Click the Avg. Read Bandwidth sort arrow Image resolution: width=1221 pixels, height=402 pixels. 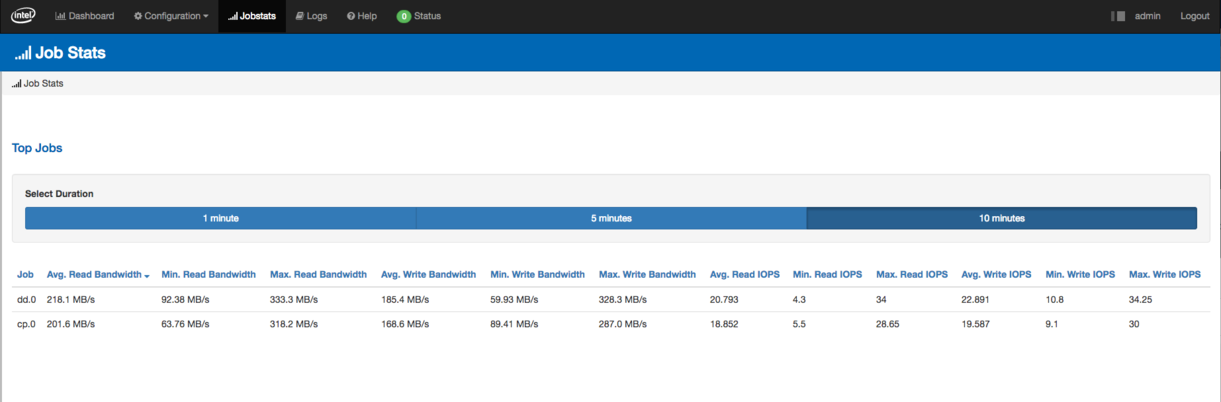coord(147,275)
